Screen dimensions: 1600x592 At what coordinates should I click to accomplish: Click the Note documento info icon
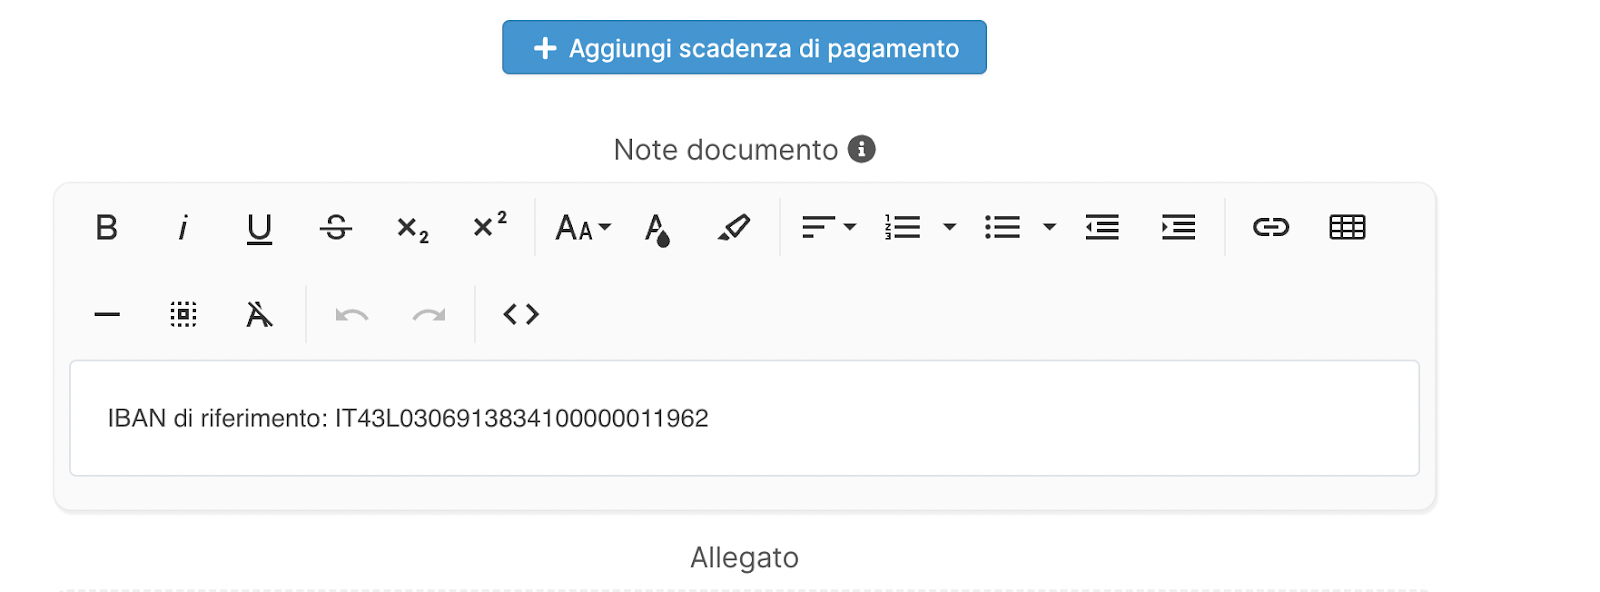862,149
